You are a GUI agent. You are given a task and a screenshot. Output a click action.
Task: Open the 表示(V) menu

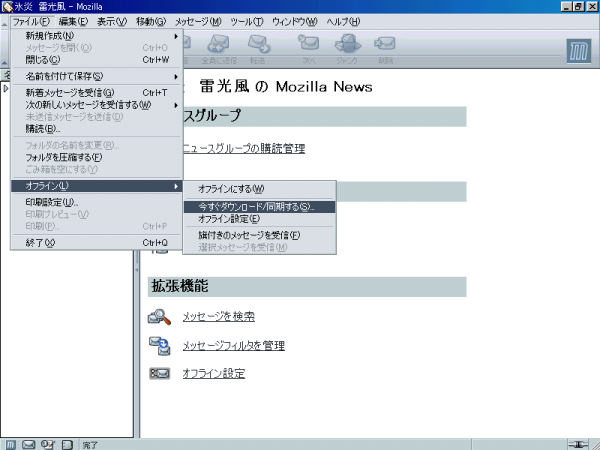coord(112,22)
